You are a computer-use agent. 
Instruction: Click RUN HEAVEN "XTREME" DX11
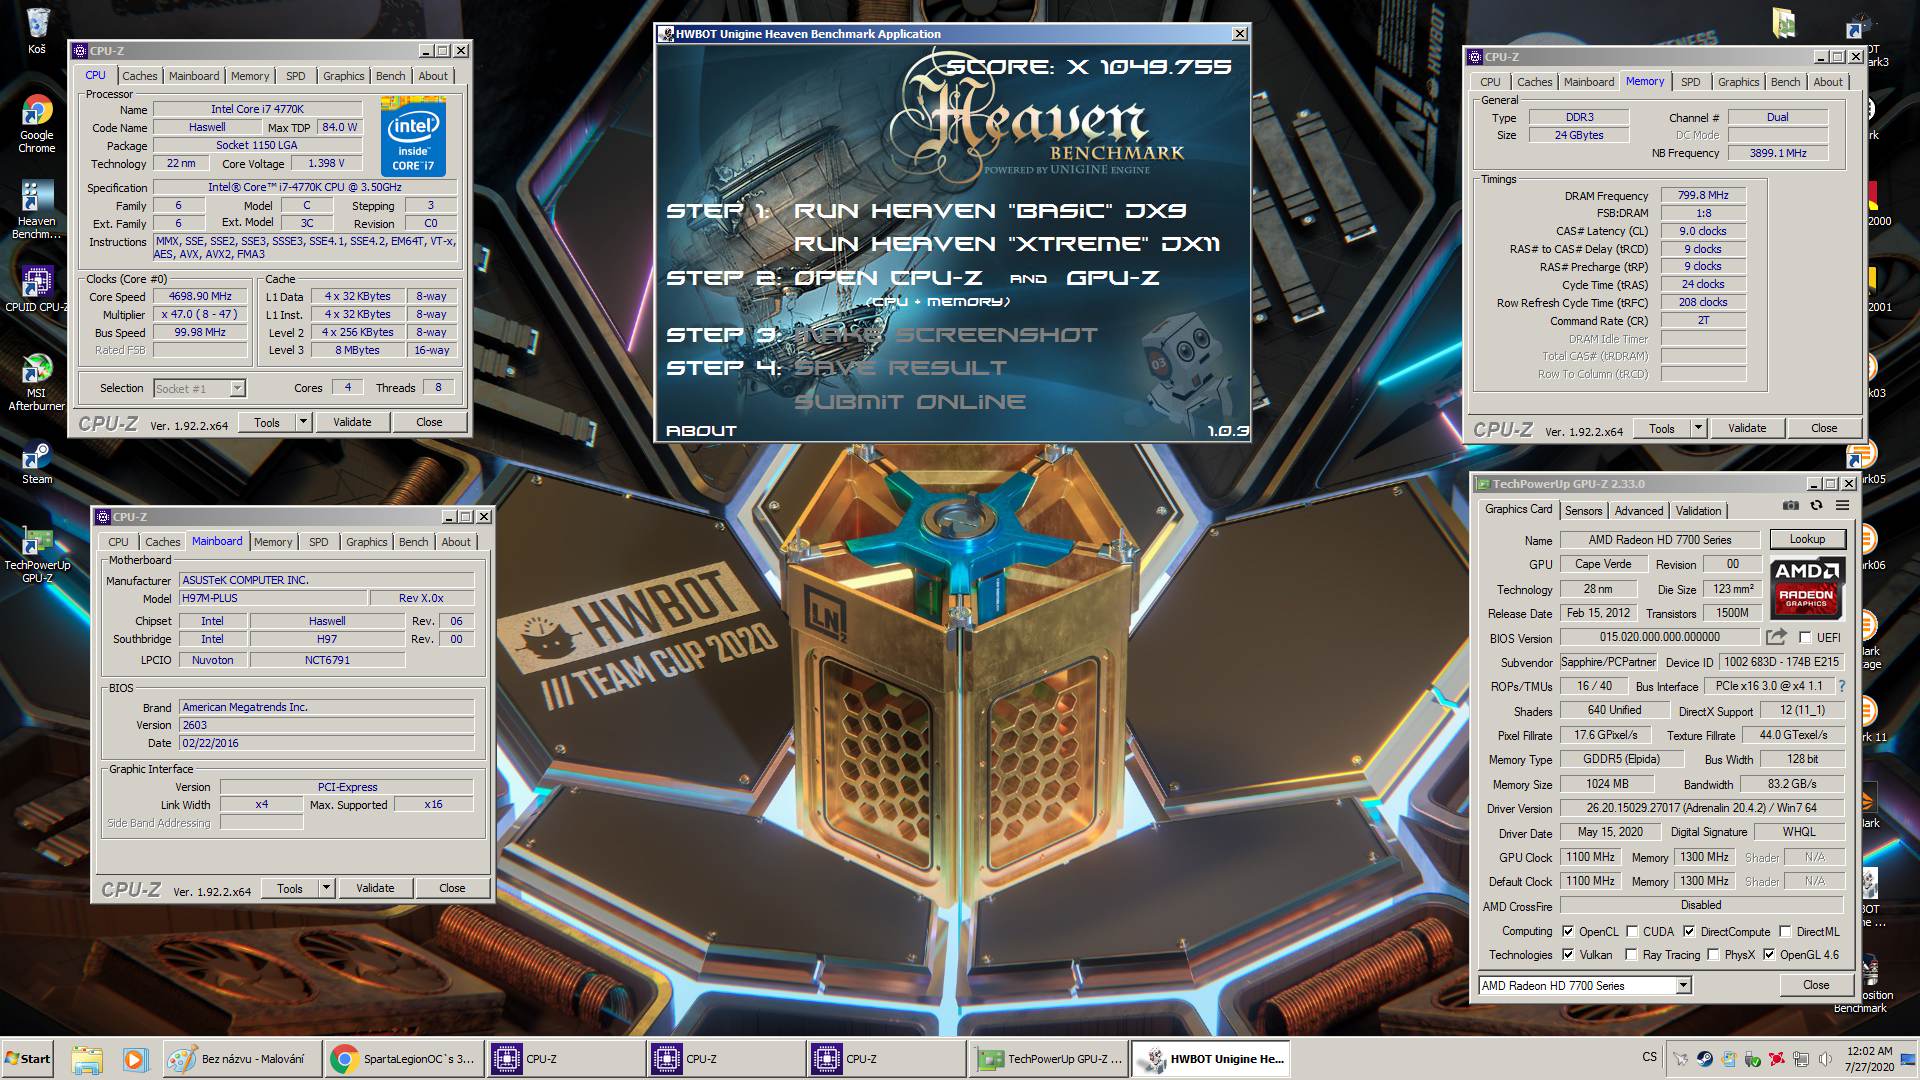point(1006,244)
